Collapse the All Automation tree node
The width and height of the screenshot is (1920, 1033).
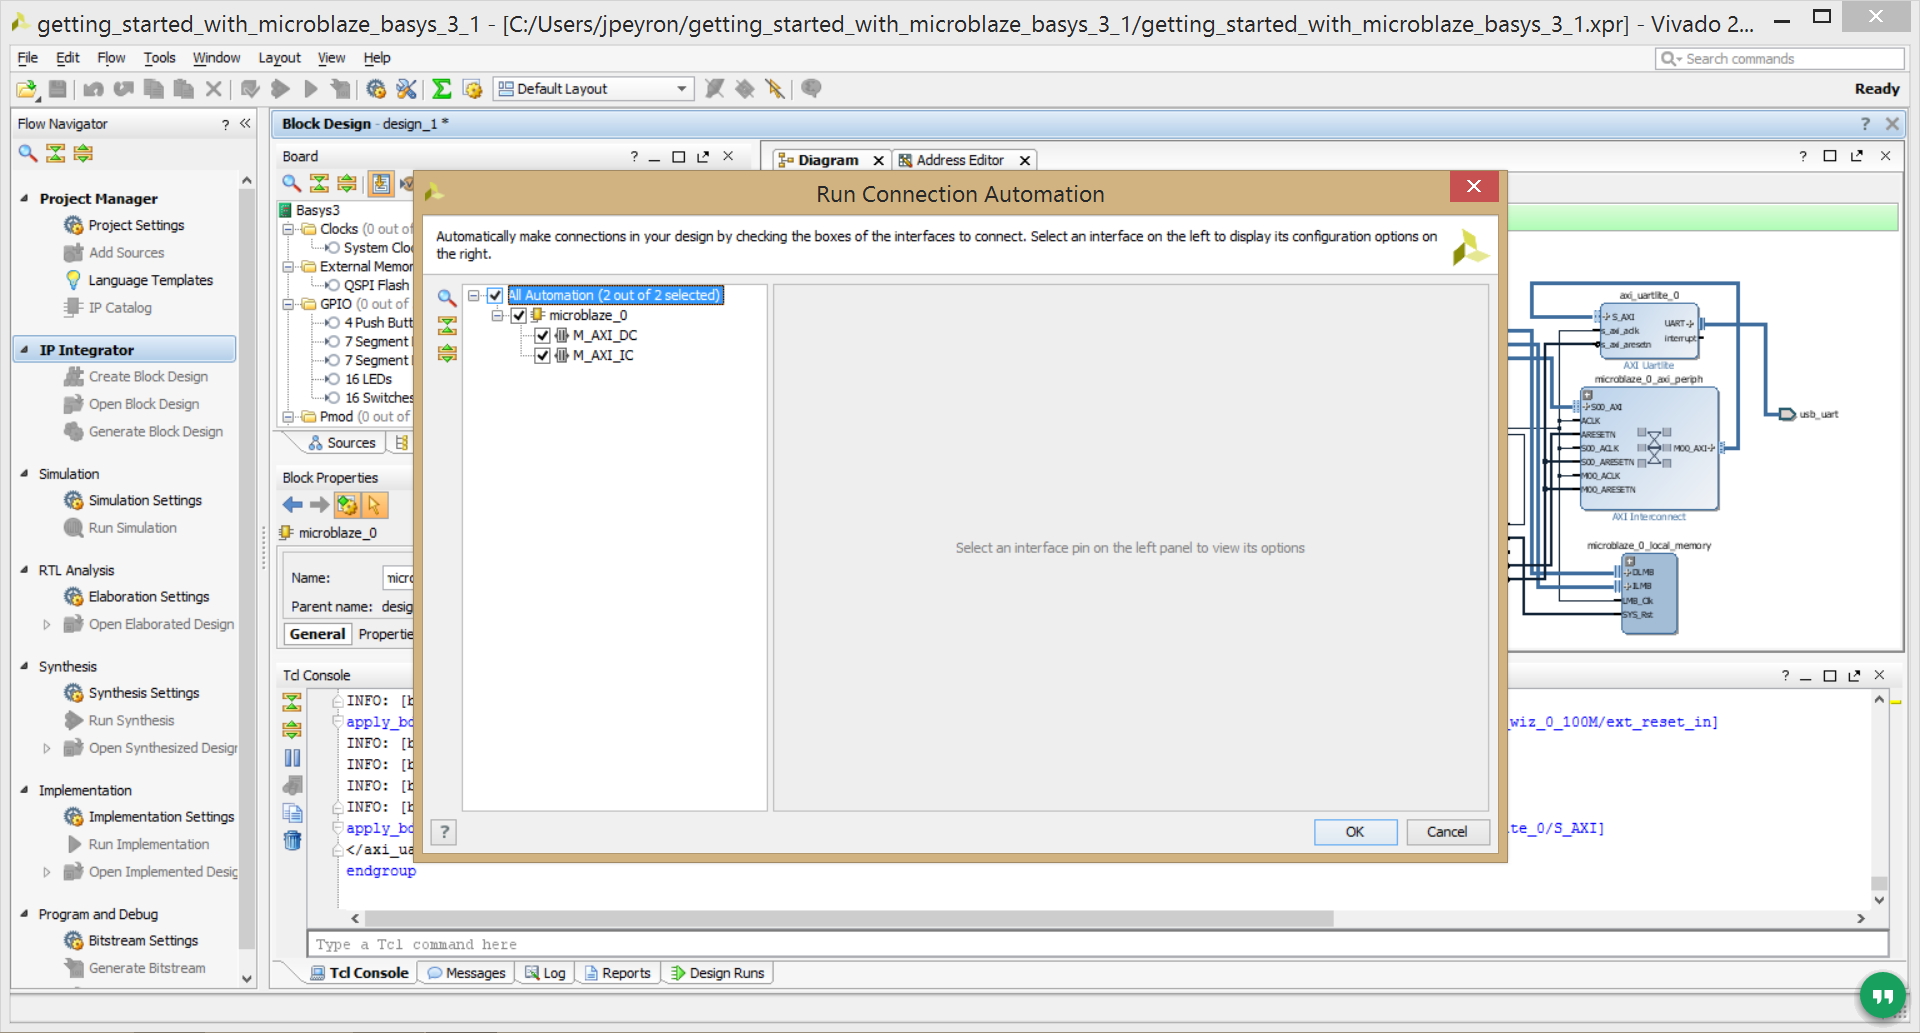(474, 295)
